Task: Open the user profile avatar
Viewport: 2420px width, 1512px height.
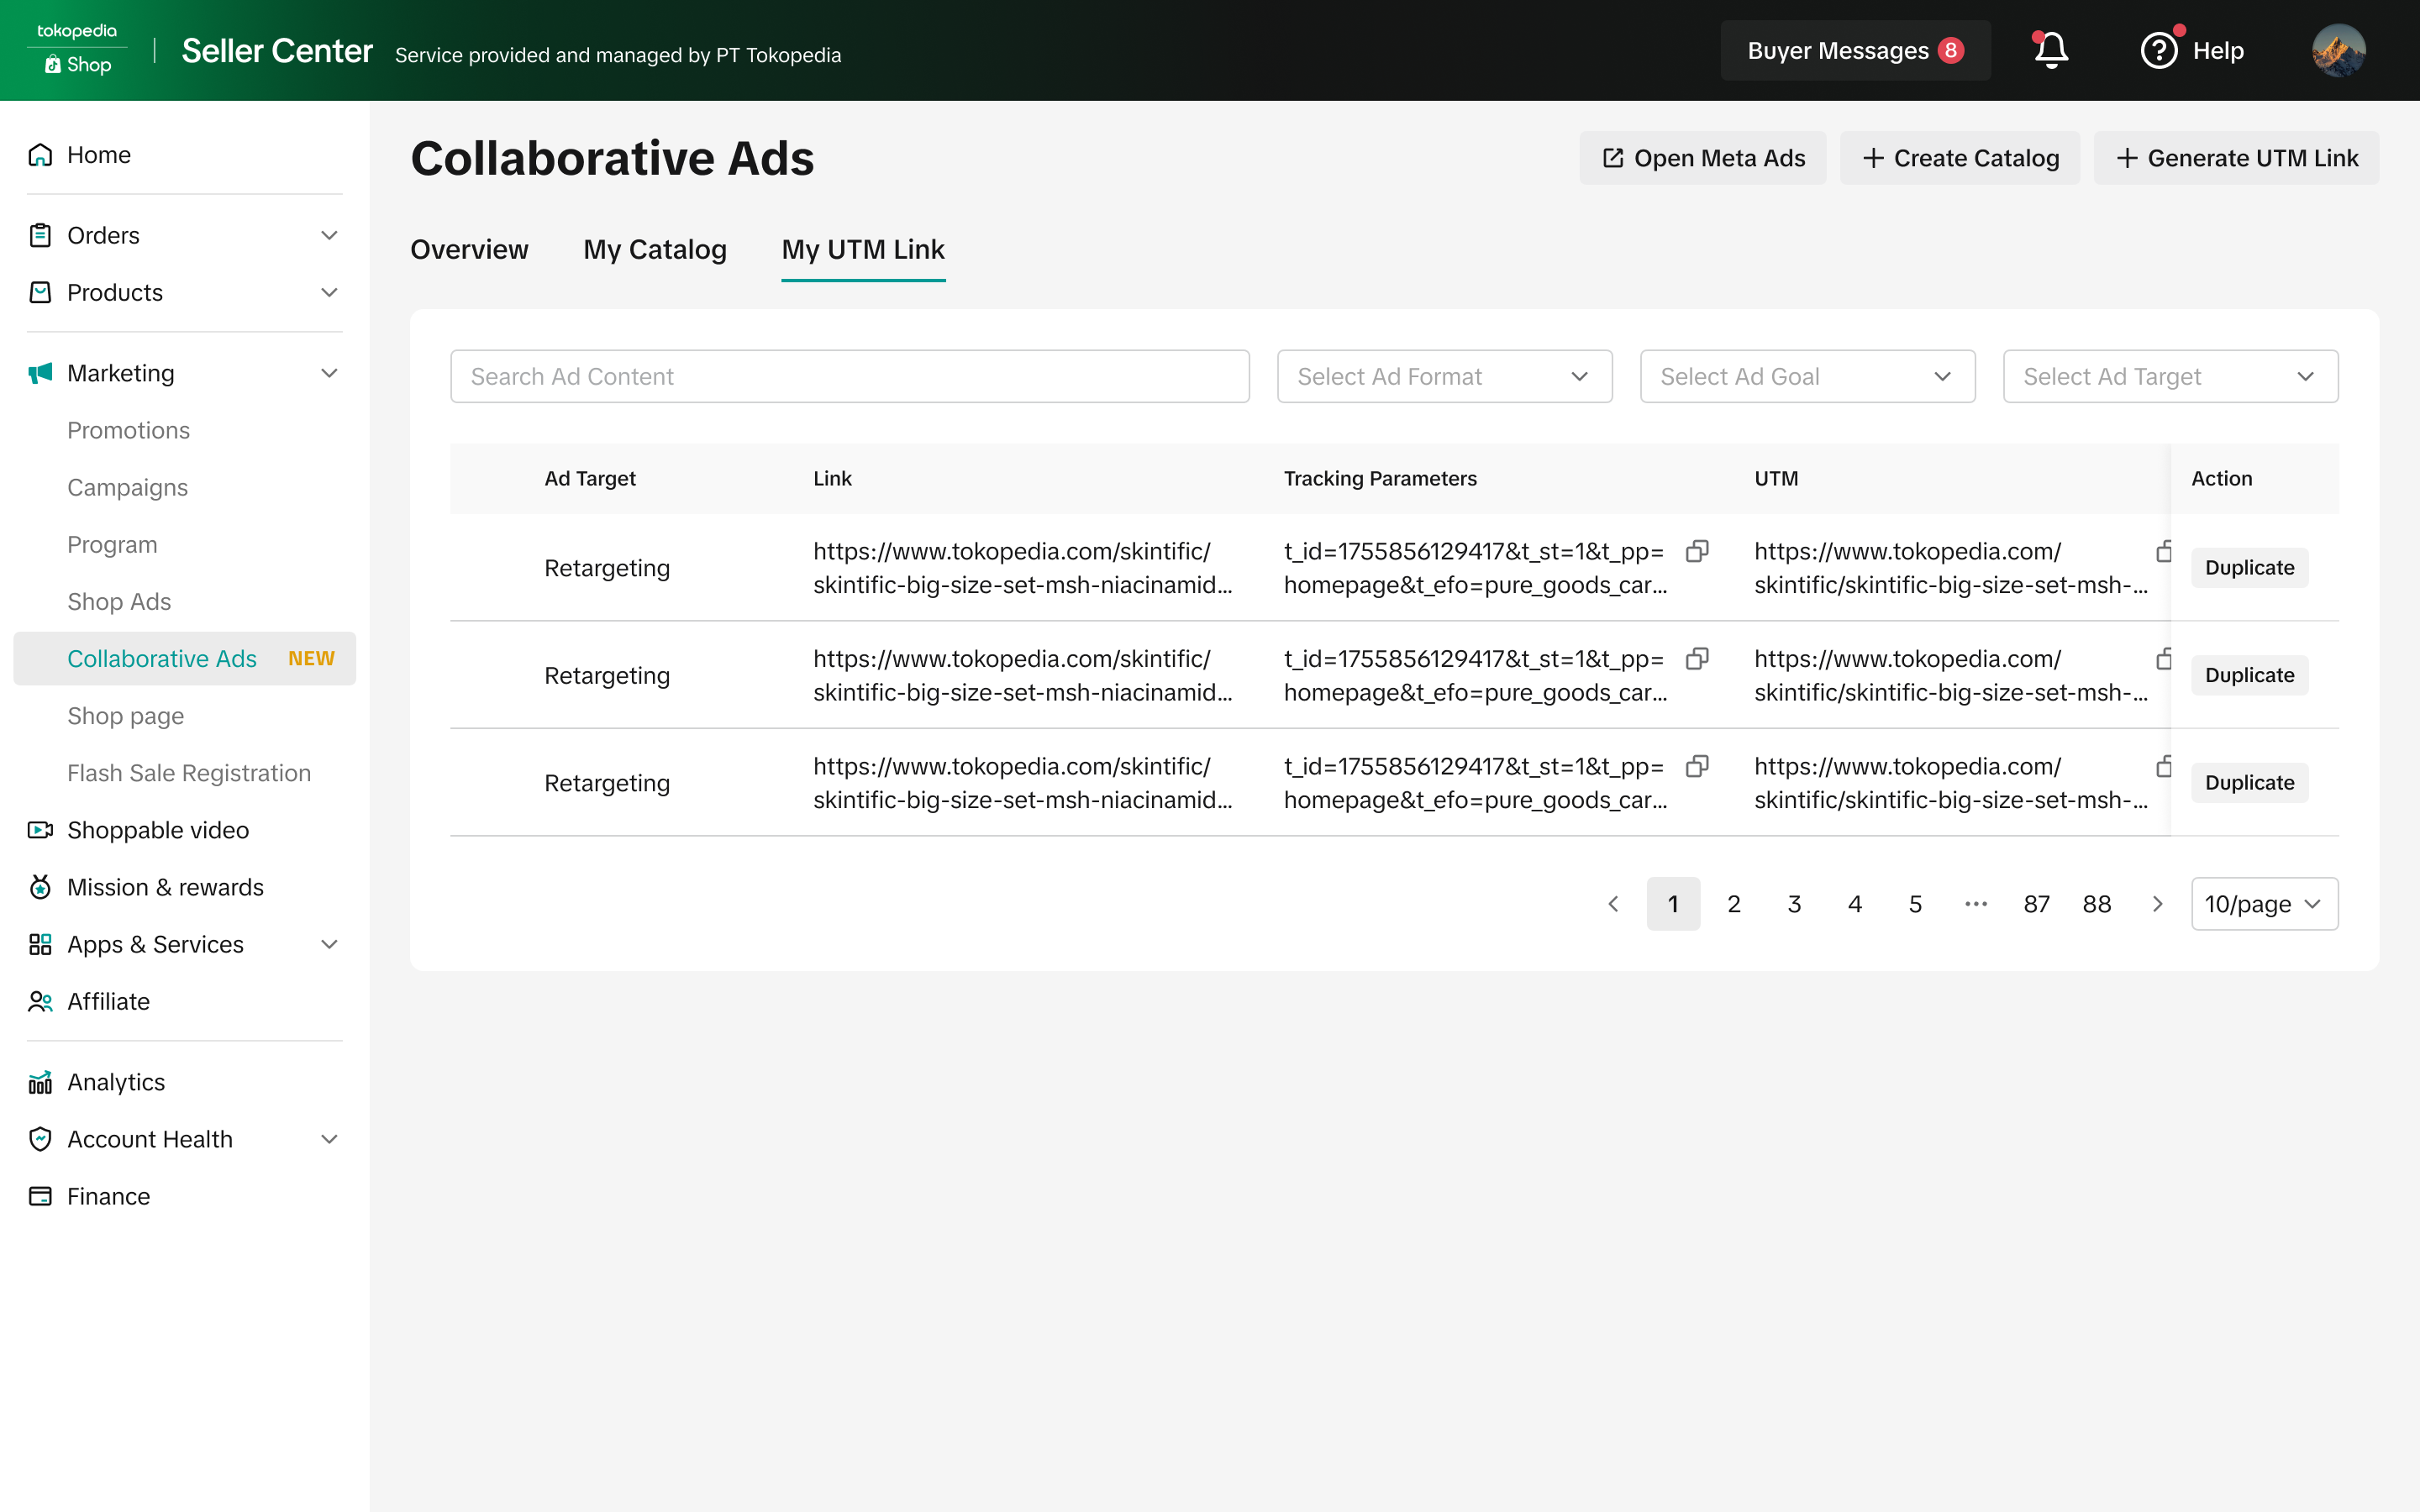Action: point(2338,50)
